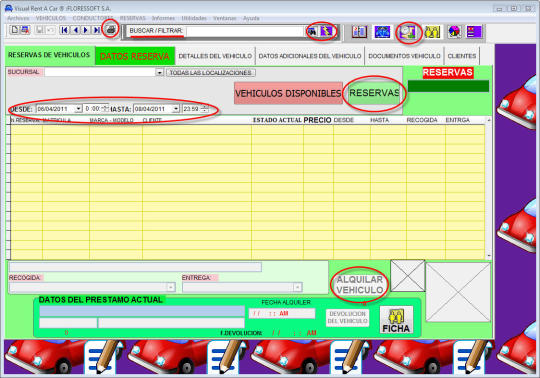540x378 pixels.
Task: Open the pie chart statistics icon
Action: pyautogui.click(x=454, y=32)
